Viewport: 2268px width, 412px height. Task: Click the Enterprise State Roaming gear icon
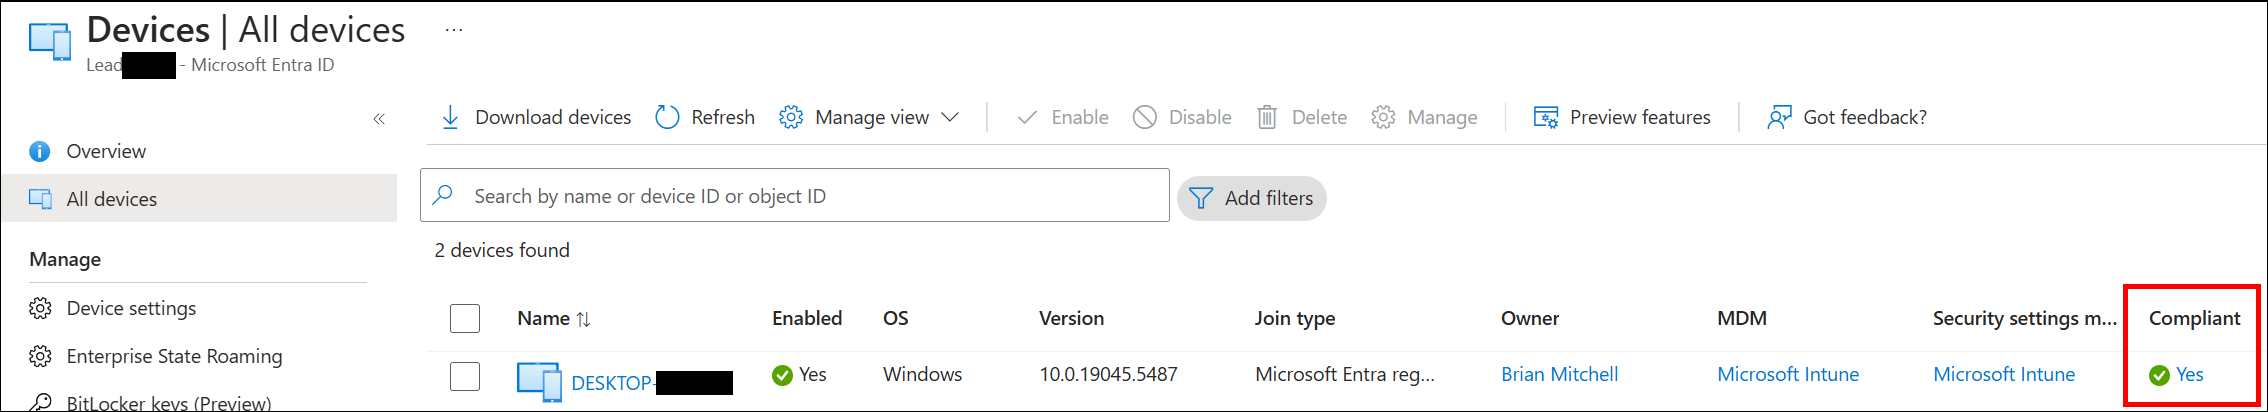41,357
